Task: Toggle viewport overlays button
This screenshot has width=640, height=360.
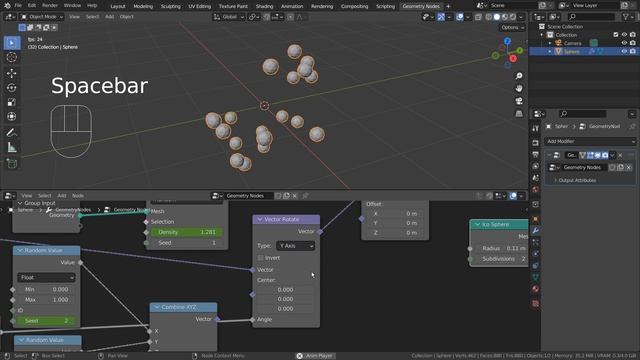Action: click(x=460, y=17)
